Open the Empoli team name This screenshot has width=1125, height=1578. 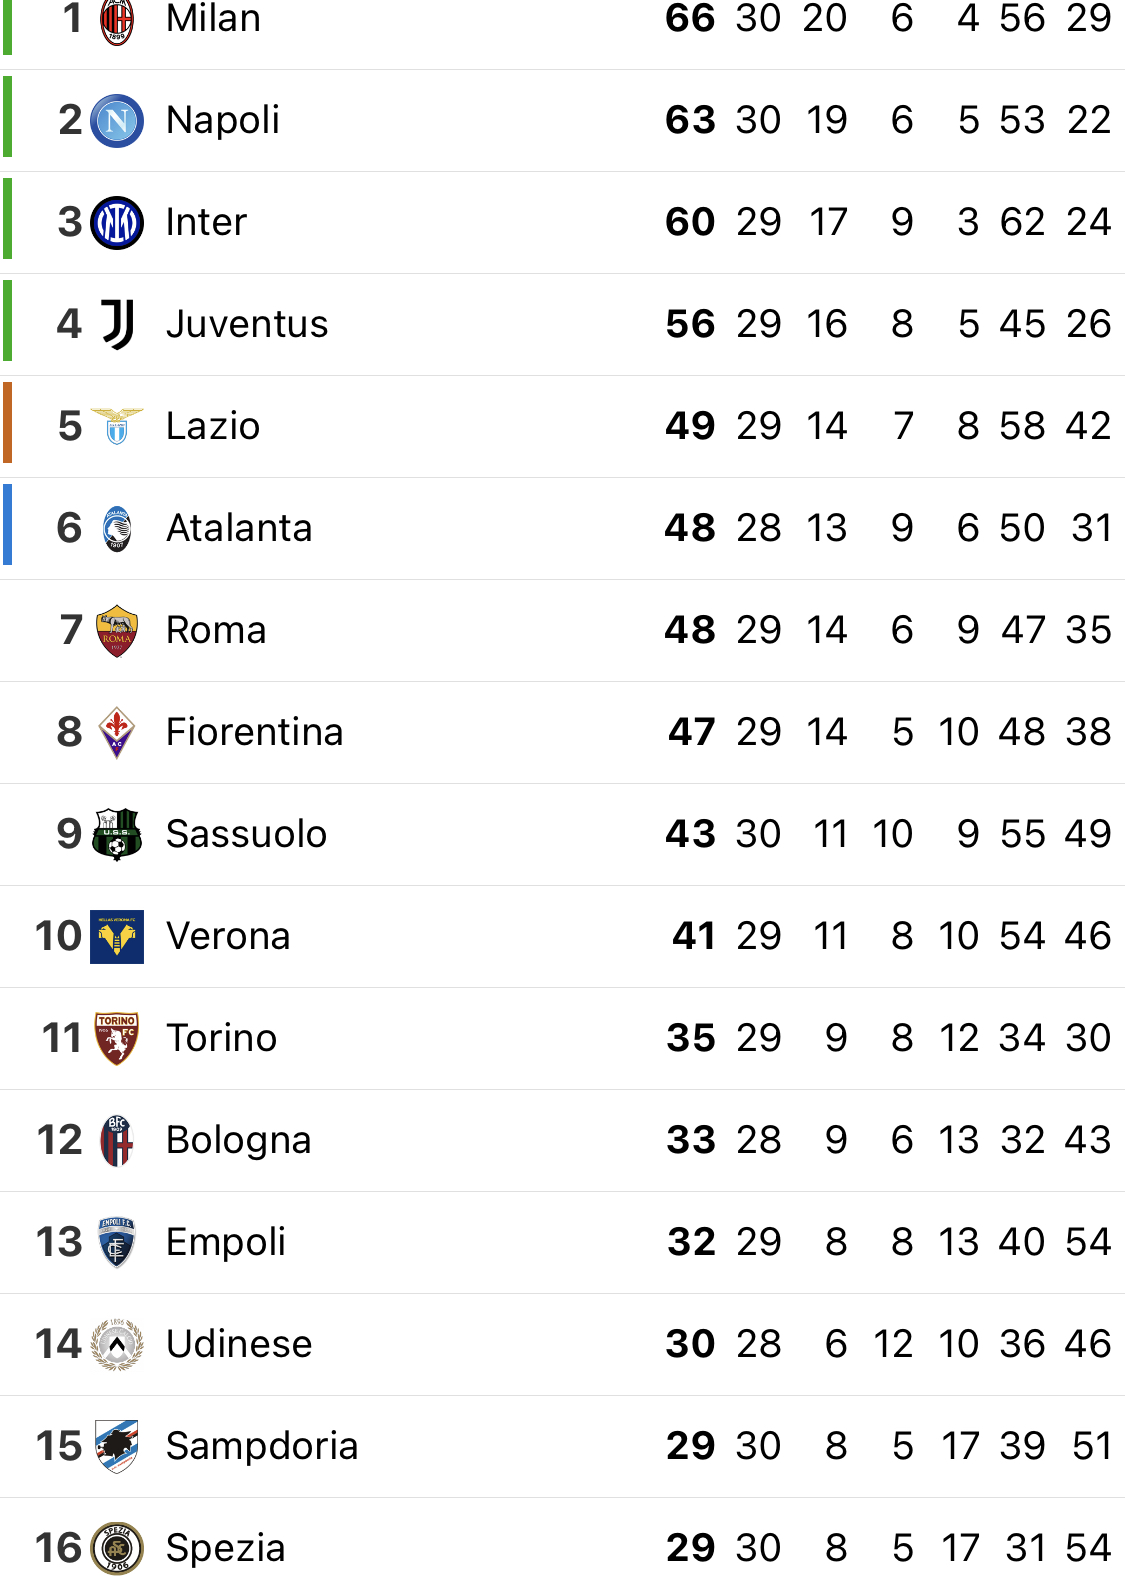(226, 1243)
